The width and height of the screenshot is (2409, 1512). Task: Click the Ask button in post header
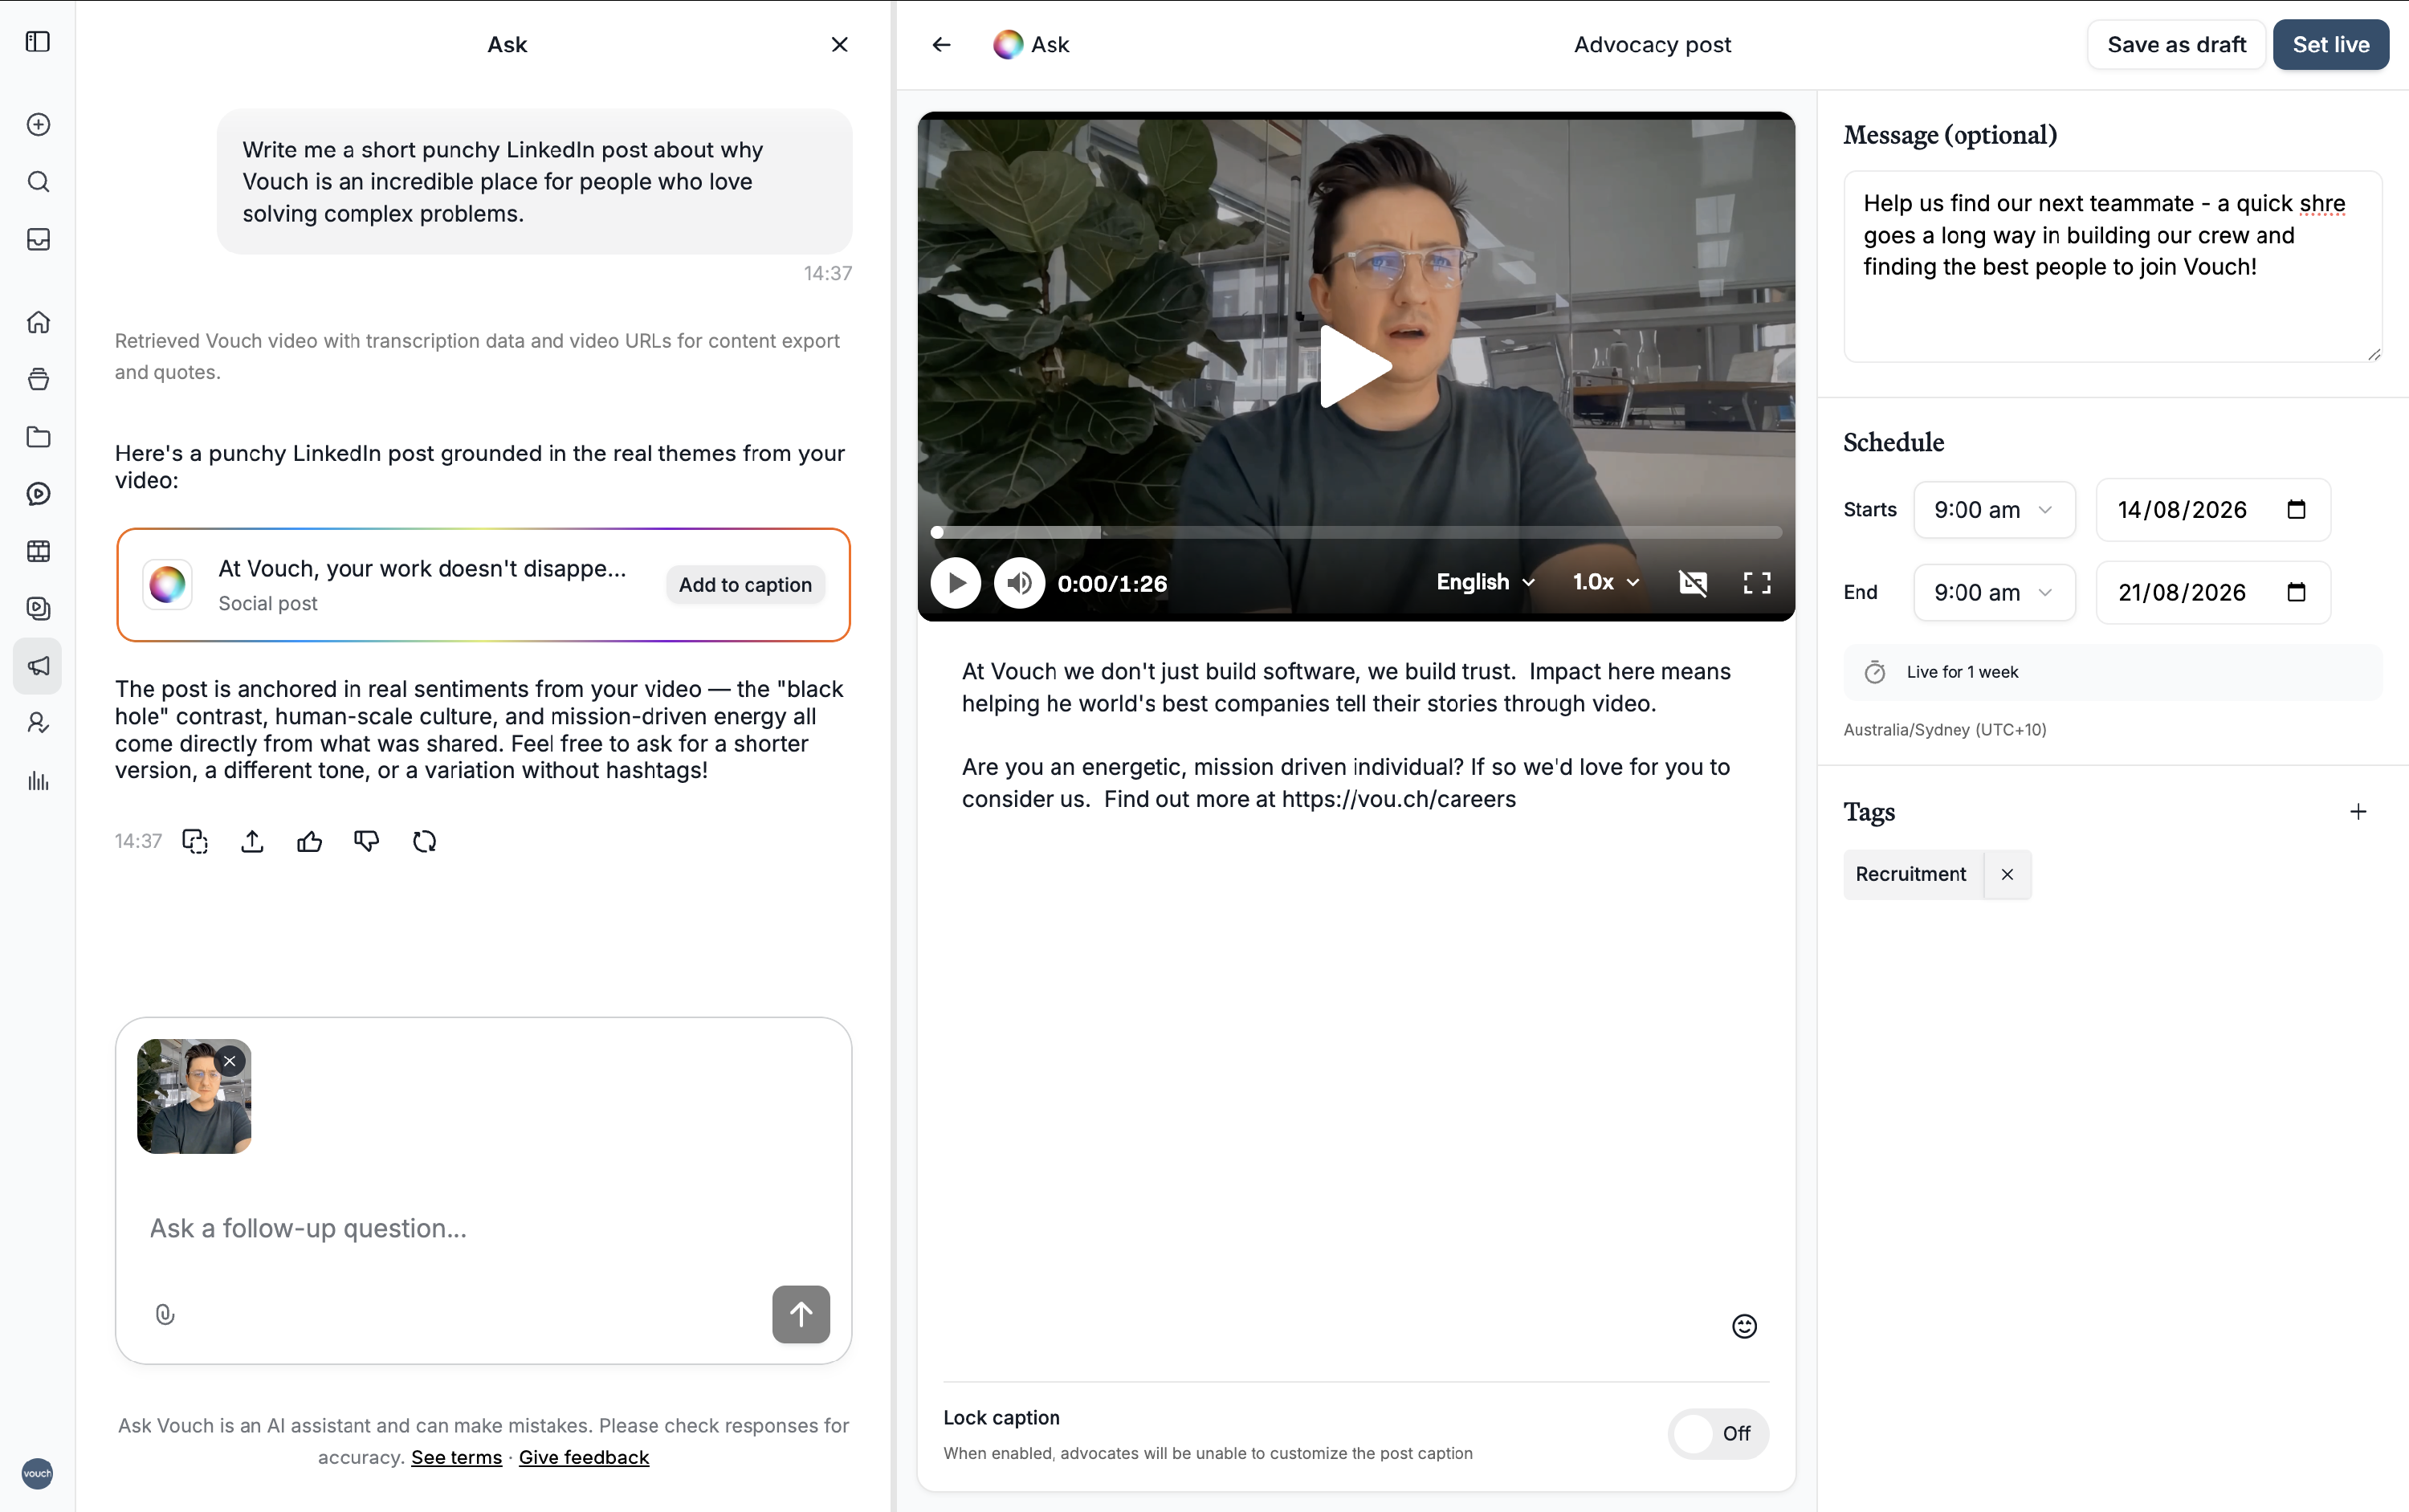point(1031,44)
